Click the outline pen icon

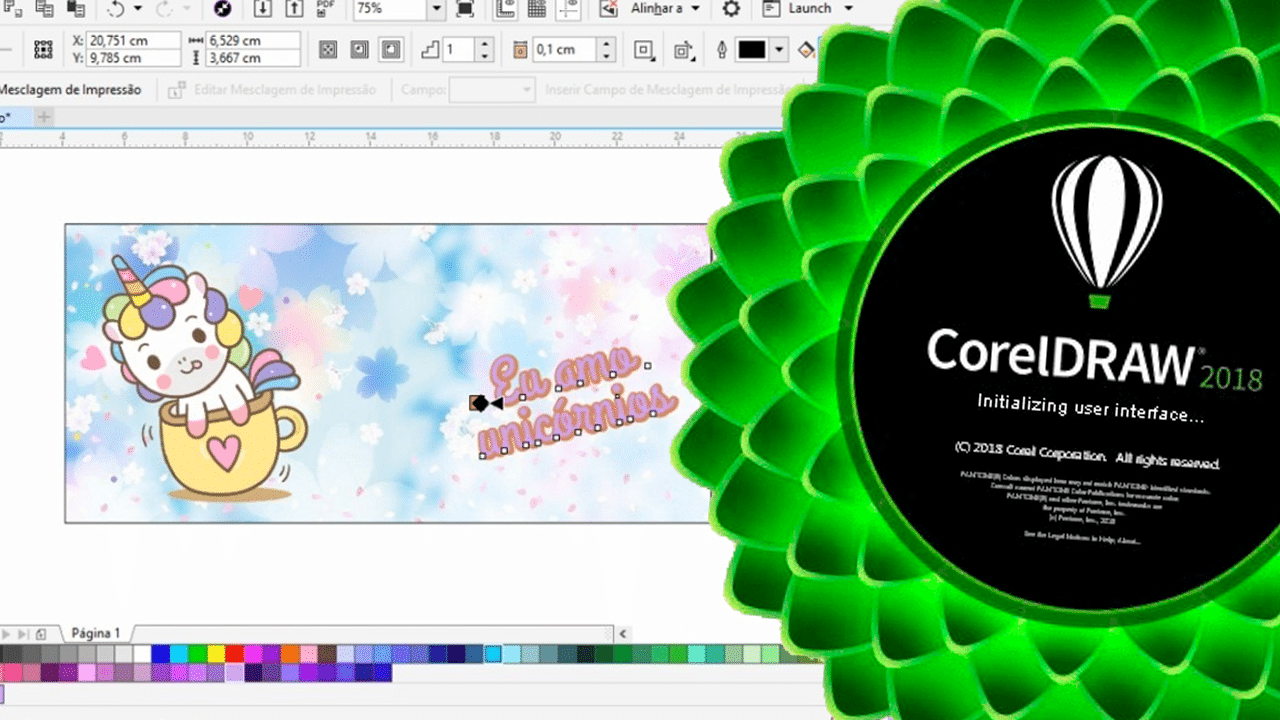click(722, 50)
